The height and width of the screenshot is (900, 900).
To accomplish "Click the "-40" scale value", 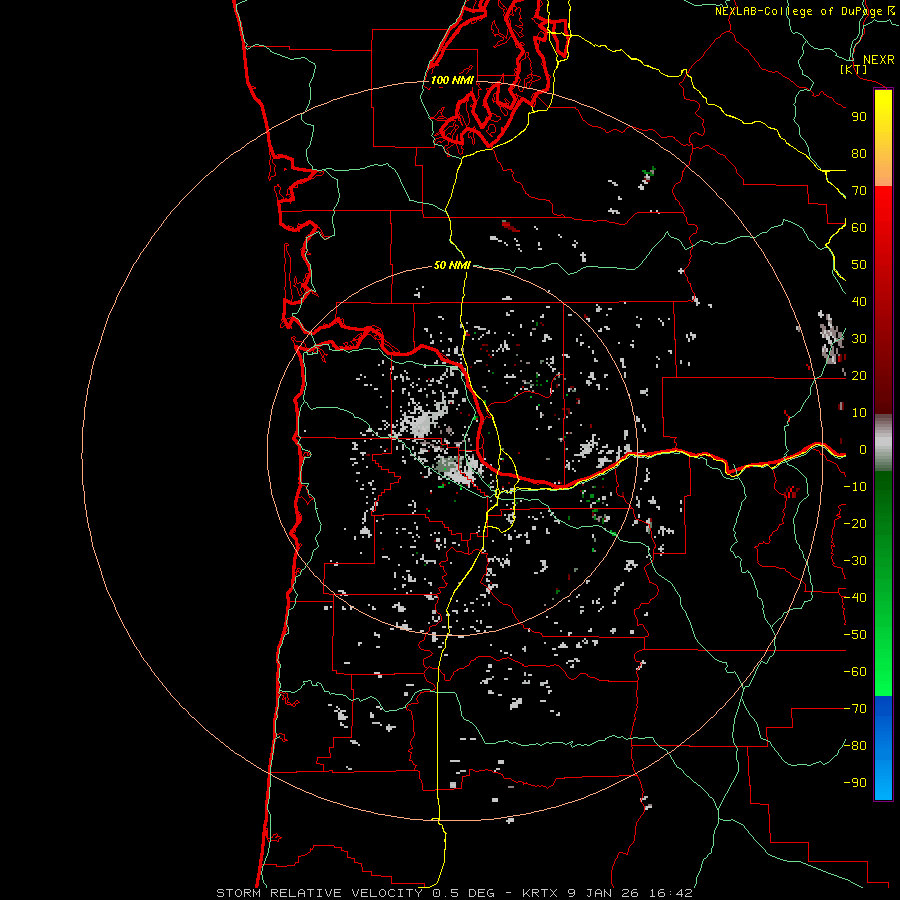I will [x=855, y=598].
